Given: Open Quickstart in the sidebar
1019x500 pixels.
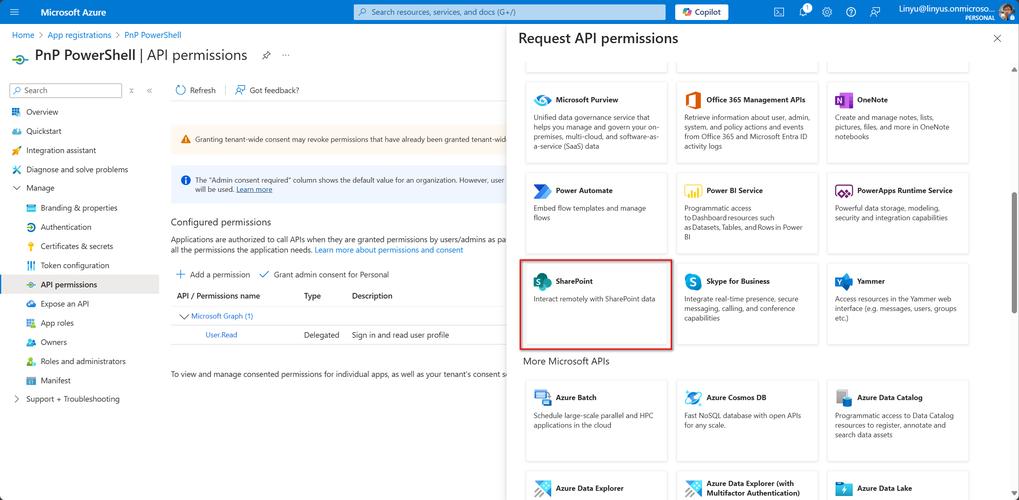Looking at the screenshot, I should [44, 131].
